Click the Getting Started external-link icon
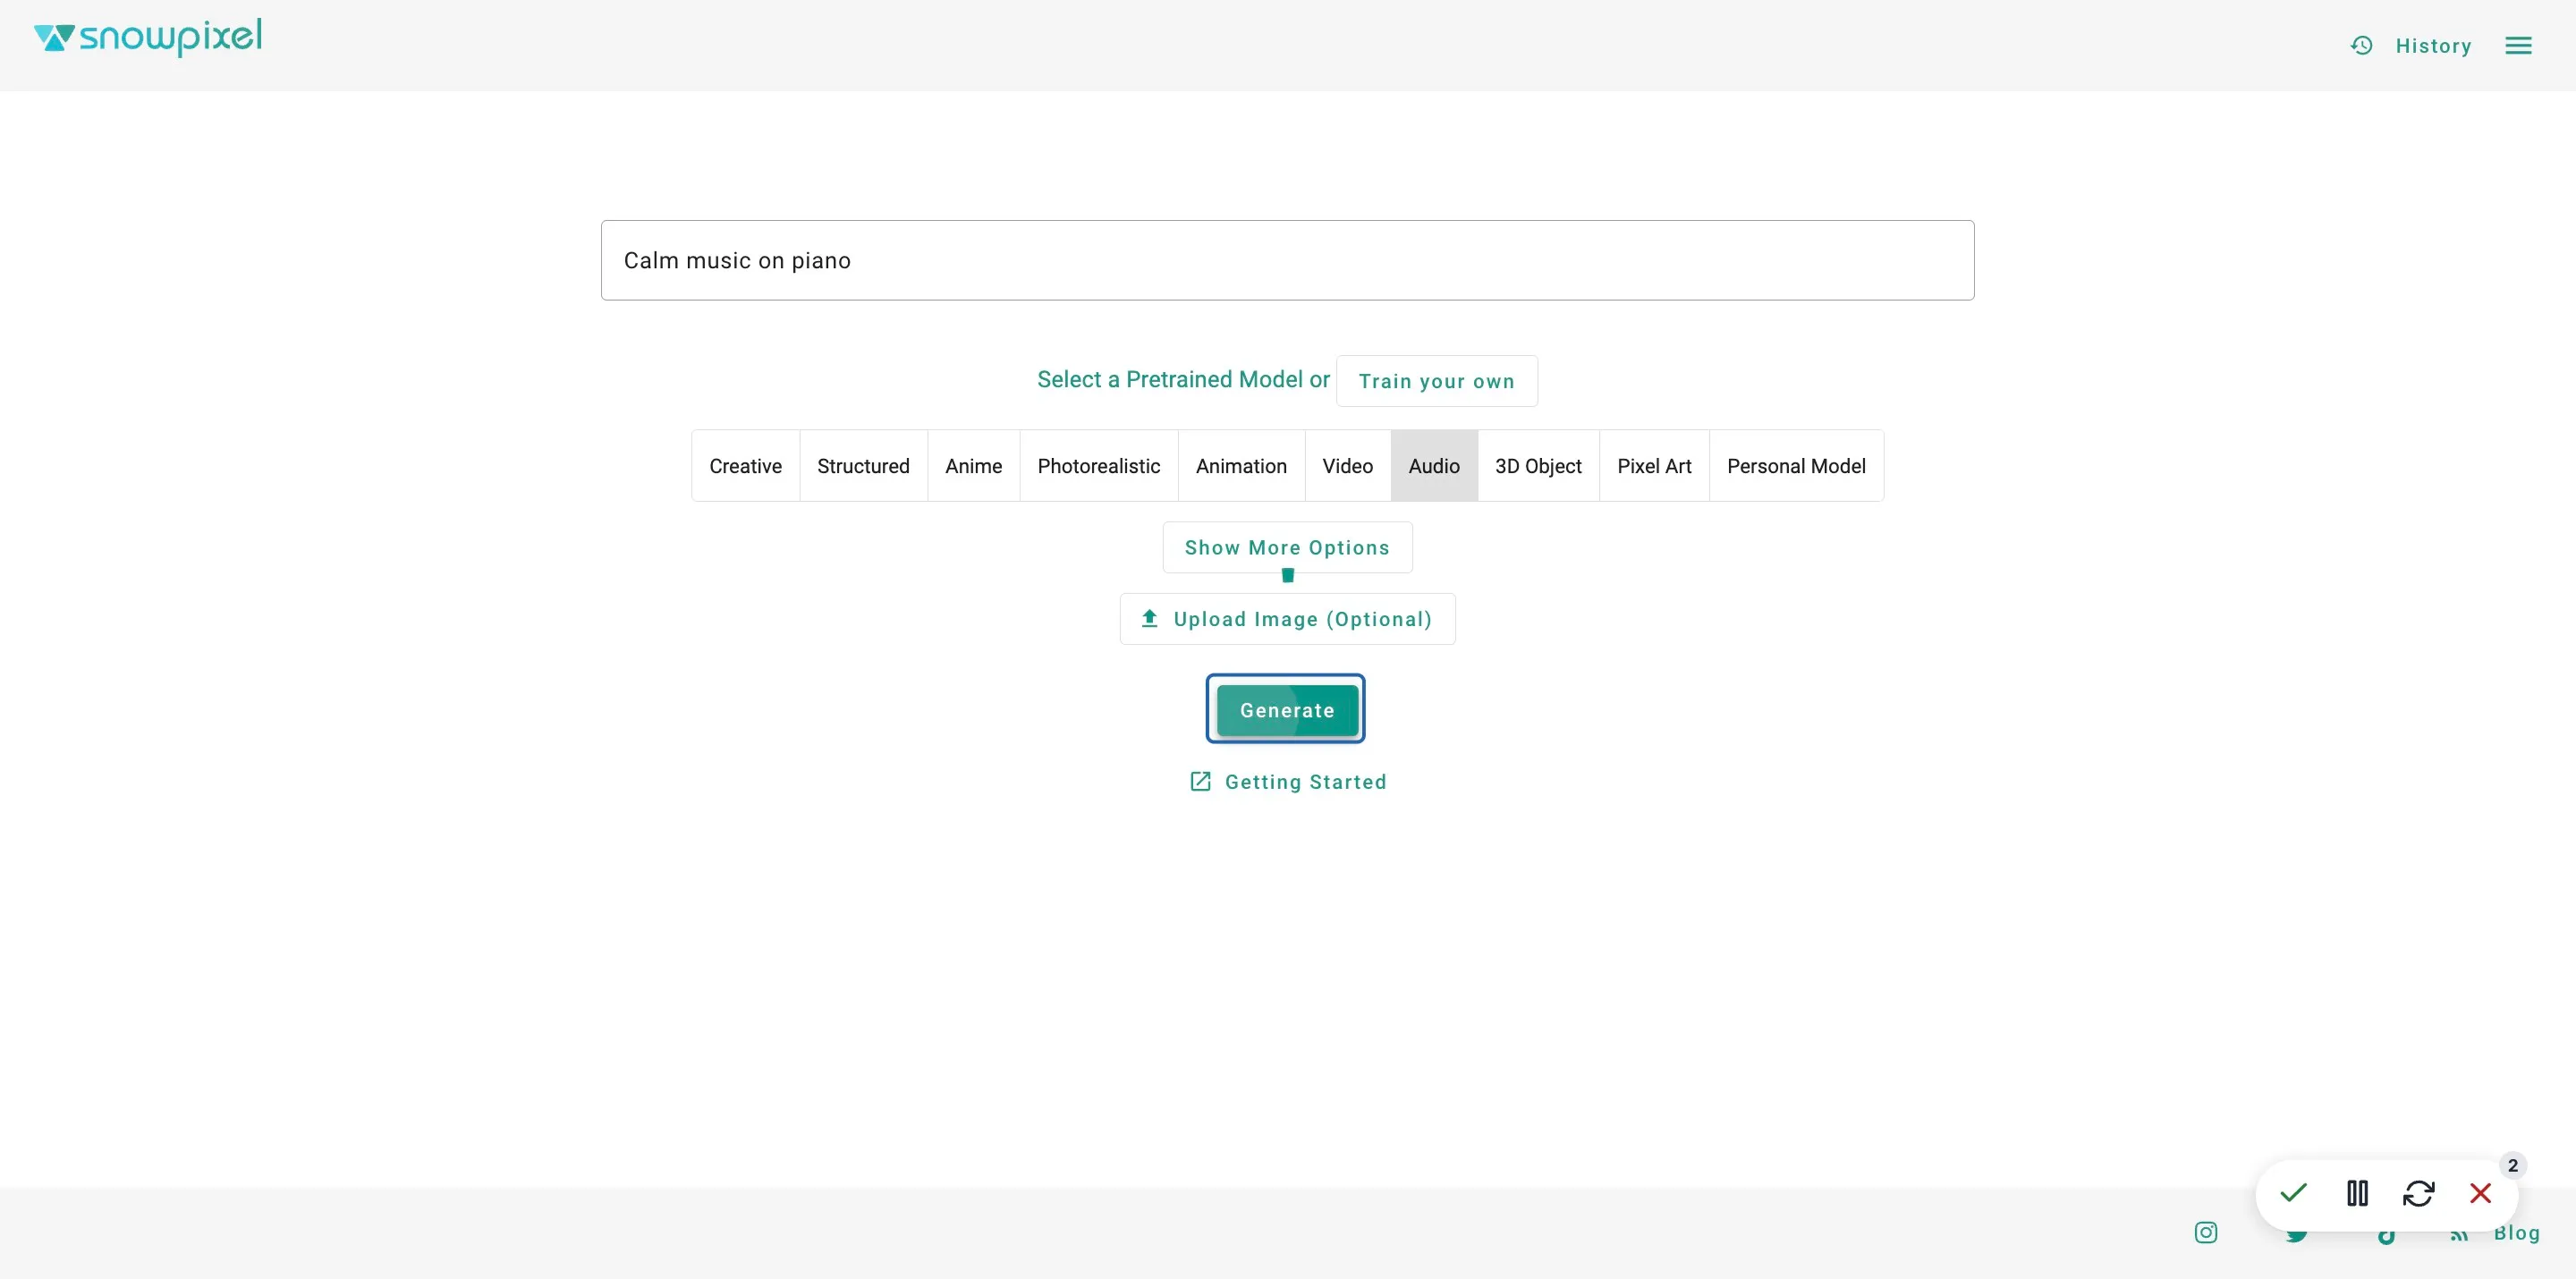The width and height of the screenshot is (2576, 1279). (x=1200, y=781)
